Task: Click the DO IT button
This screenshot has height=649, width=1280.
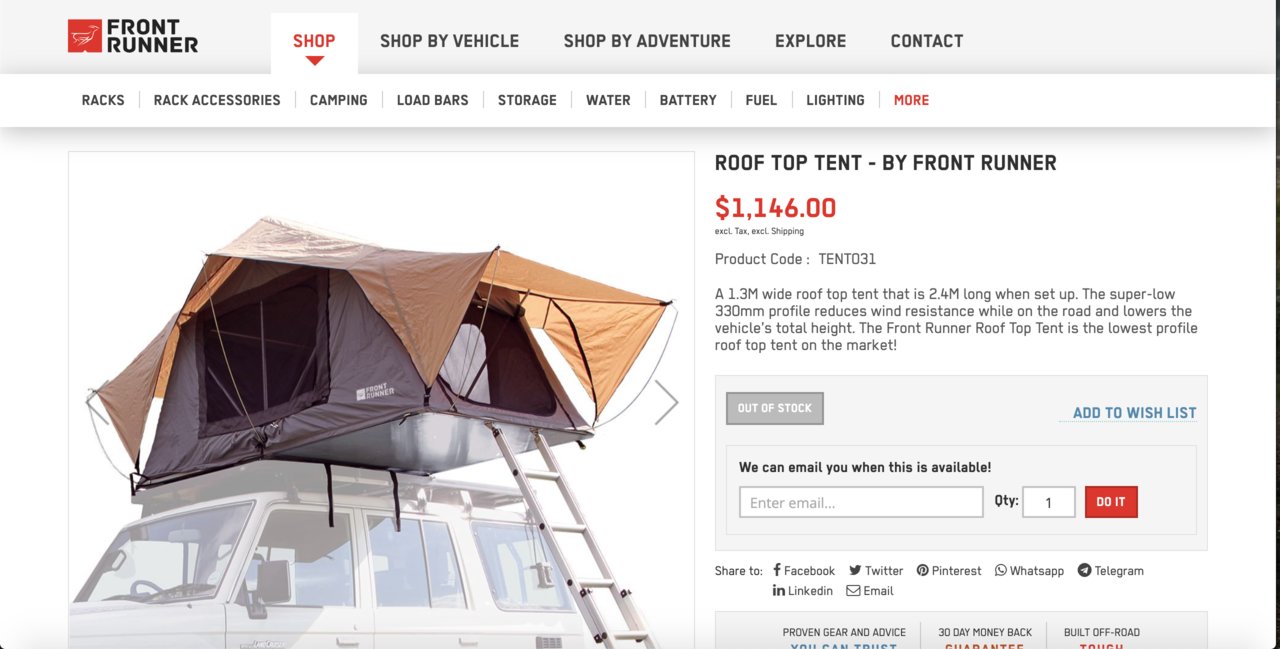Action: tap(1111, 502)
